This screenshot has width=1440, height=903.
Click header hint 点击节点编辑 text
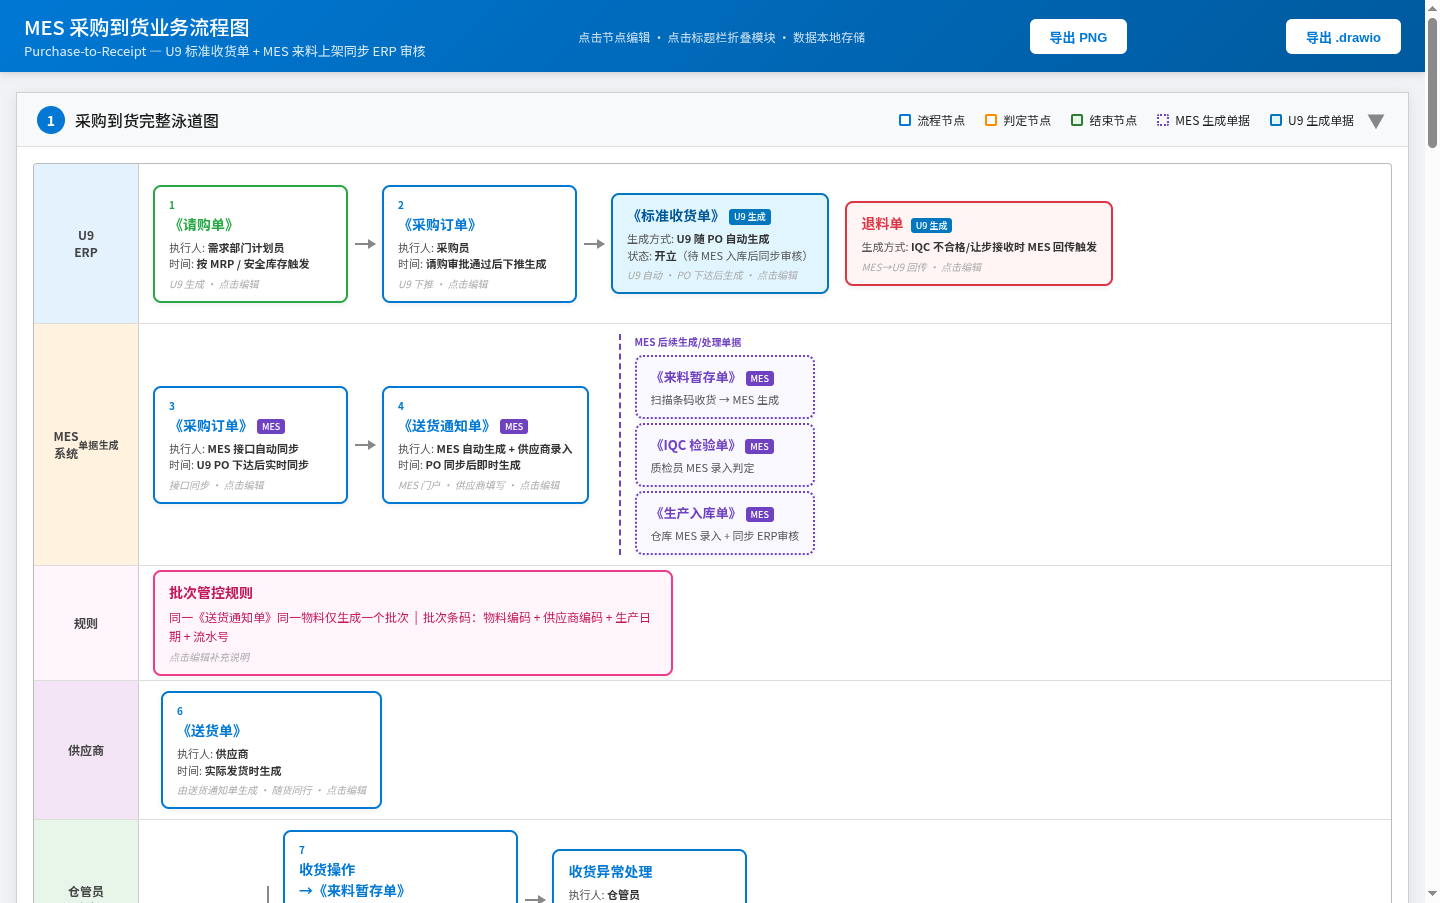(x=614, y=37)
